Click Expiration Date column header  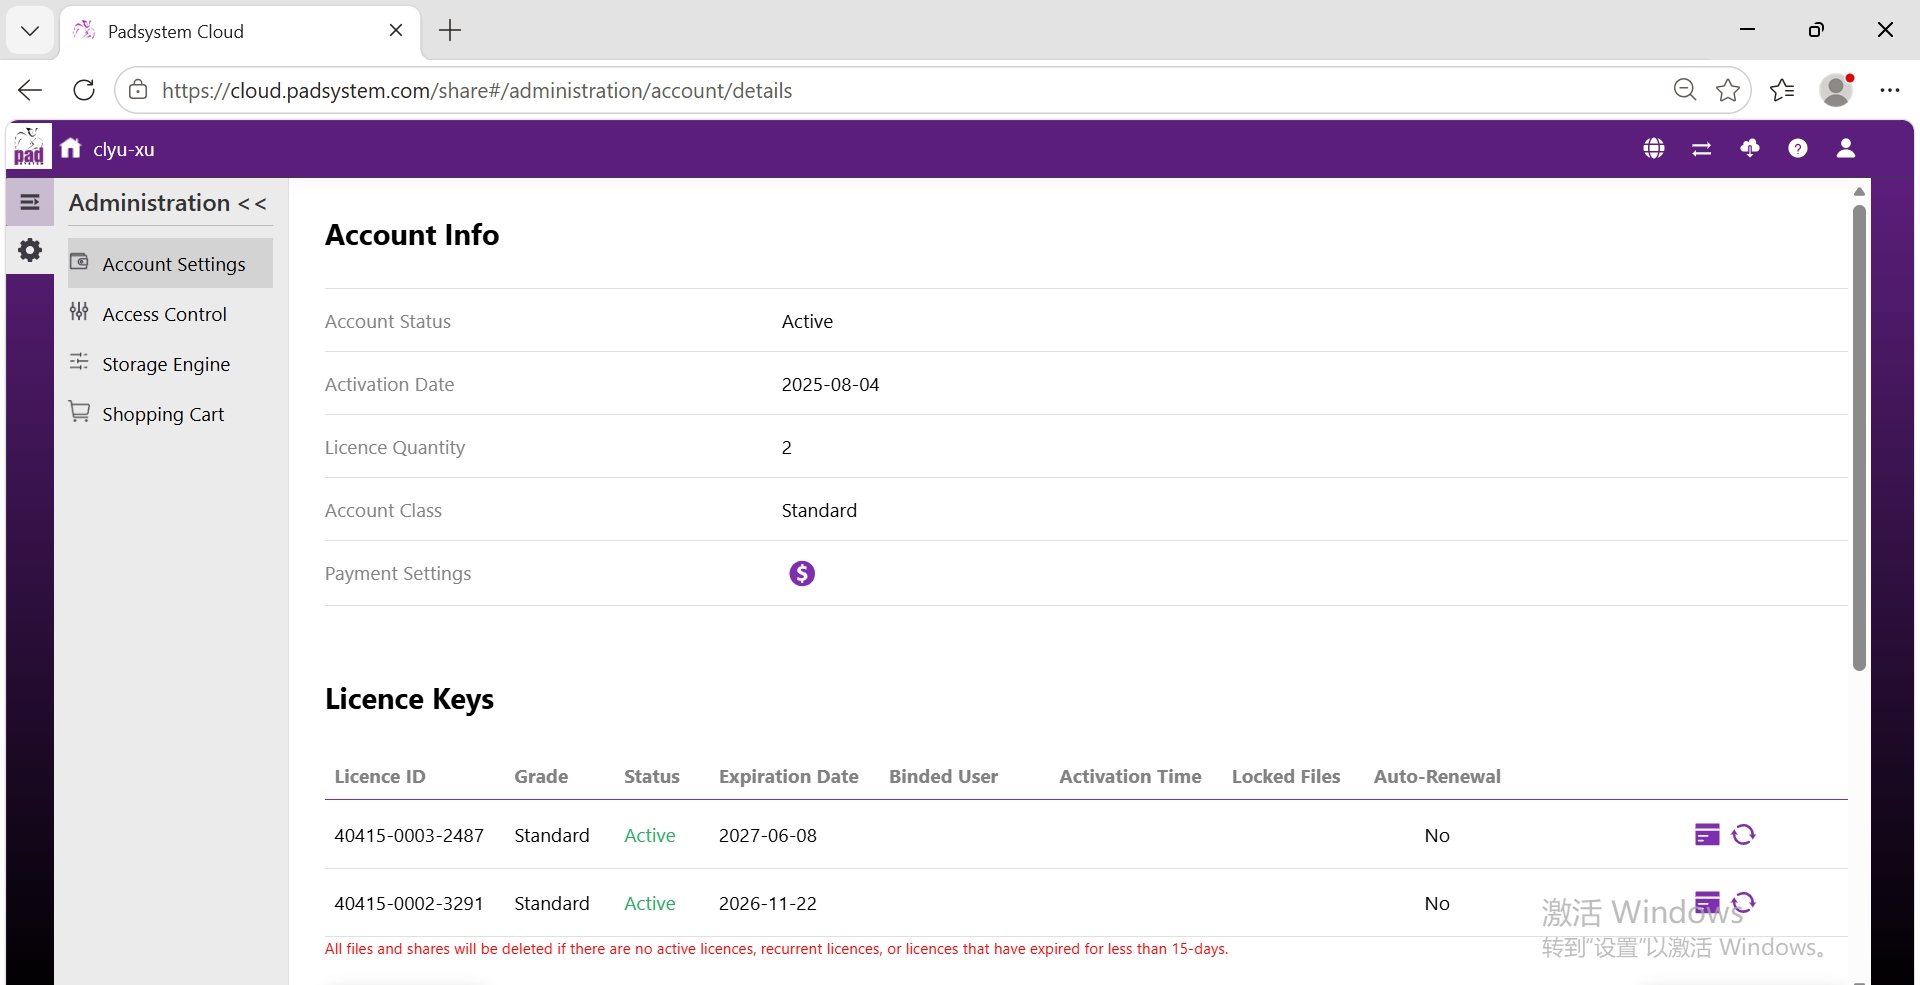pyautogui.click(x=789, y=776)
